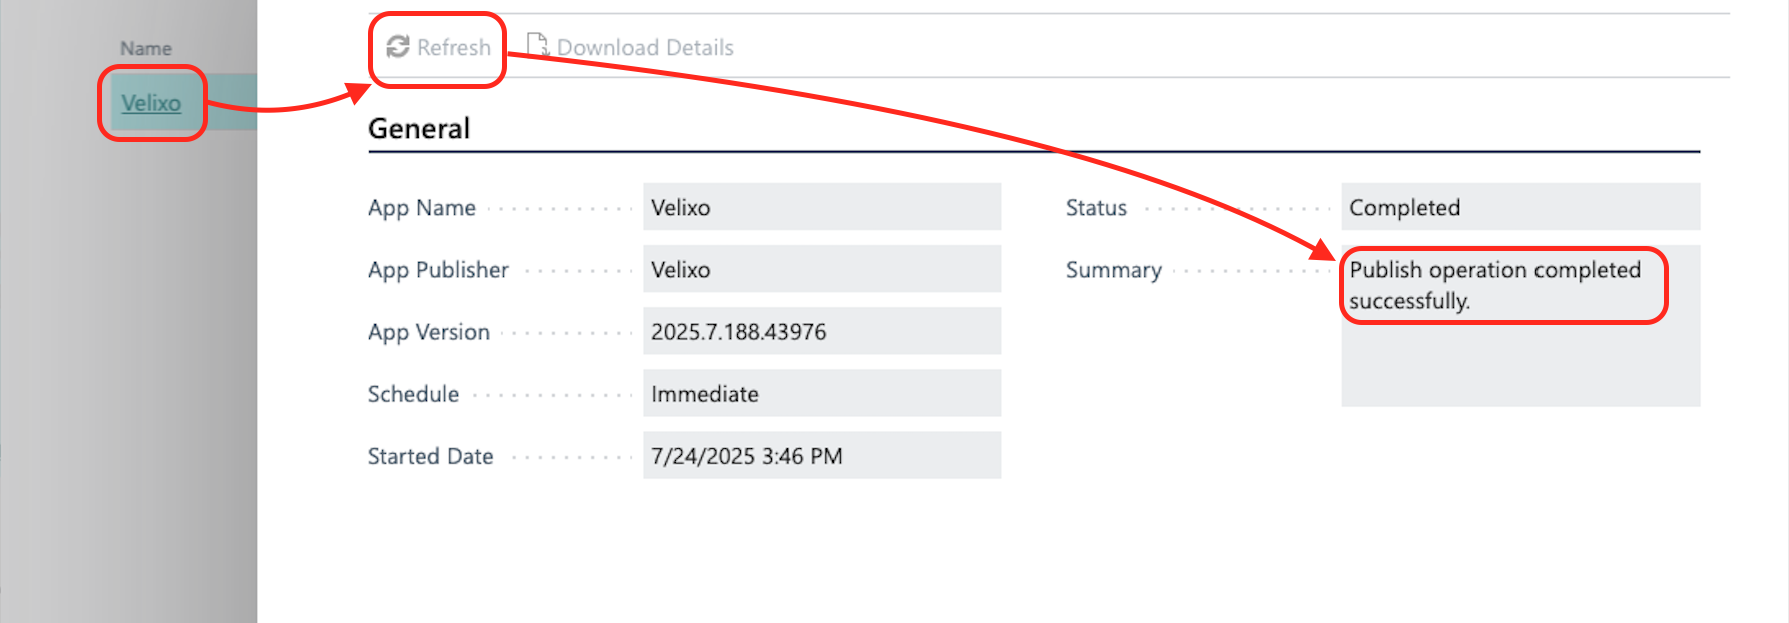Click the Status field showing Completed

coord(1519,207)
